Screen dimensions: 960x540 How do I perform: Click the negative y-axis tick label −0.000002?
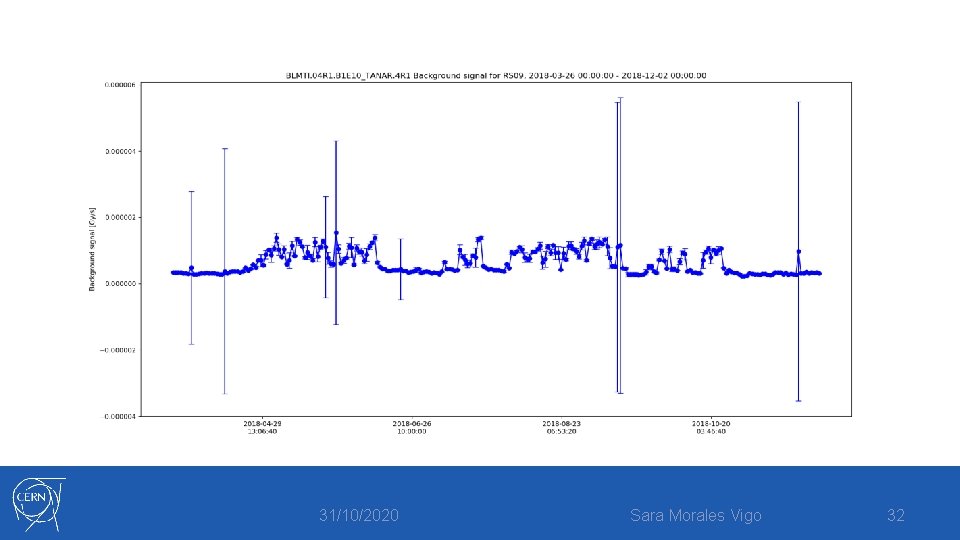[118, 350]
